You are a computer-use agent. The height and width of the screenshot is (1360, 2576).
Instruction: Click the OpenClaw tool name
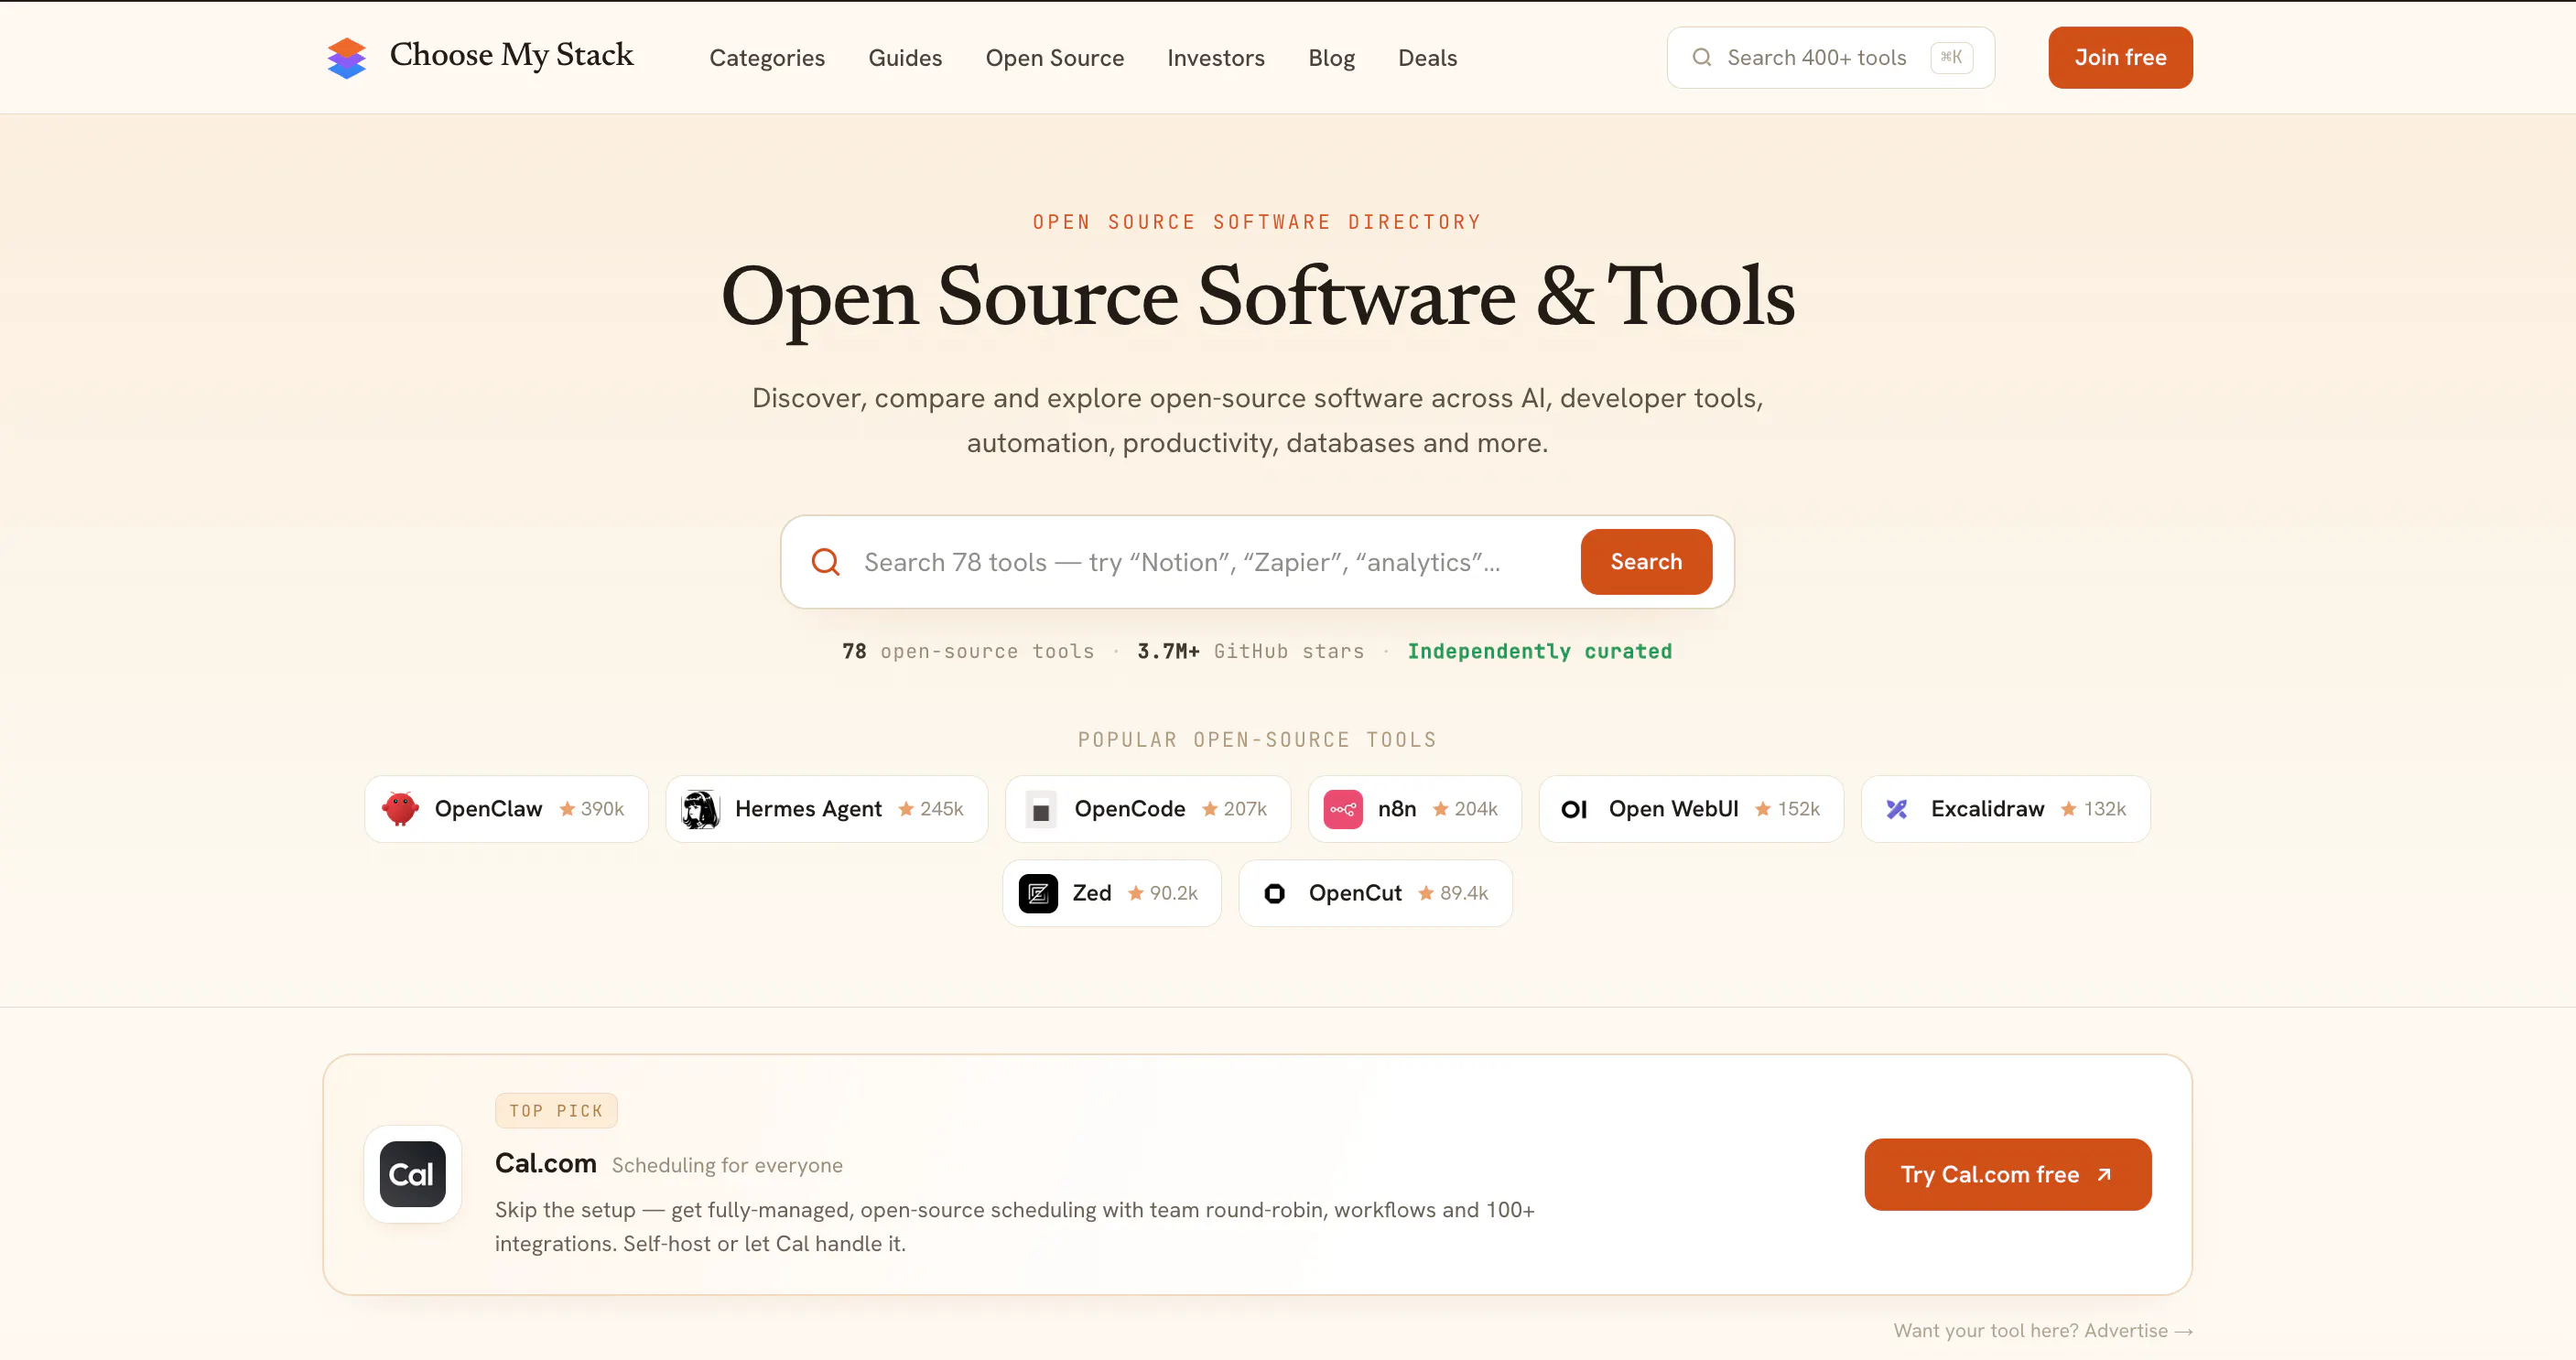pos(488,809)
